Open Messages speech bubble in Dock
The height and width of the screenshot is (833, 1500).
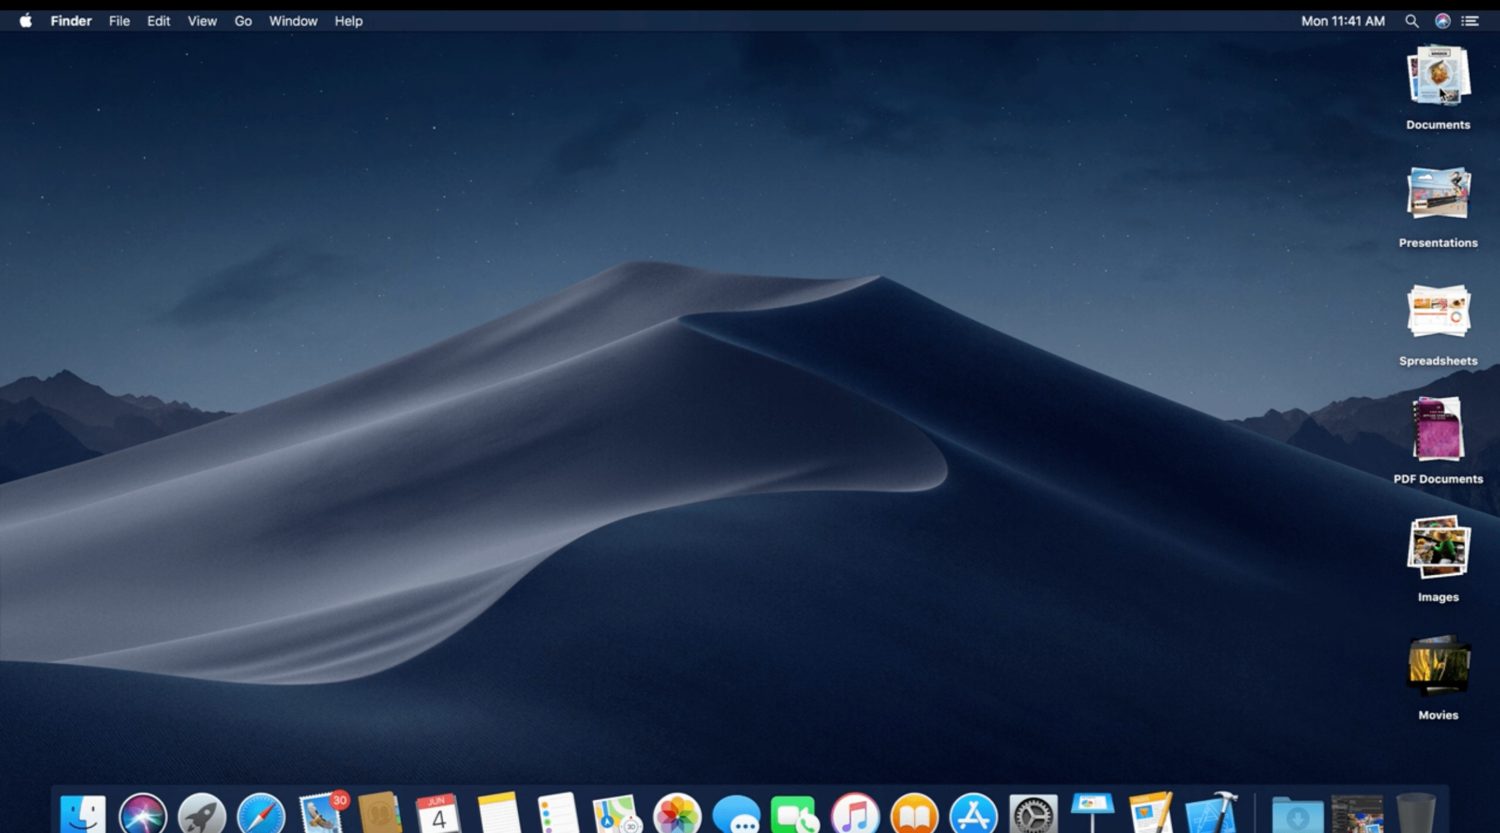(x=737, y=814)
